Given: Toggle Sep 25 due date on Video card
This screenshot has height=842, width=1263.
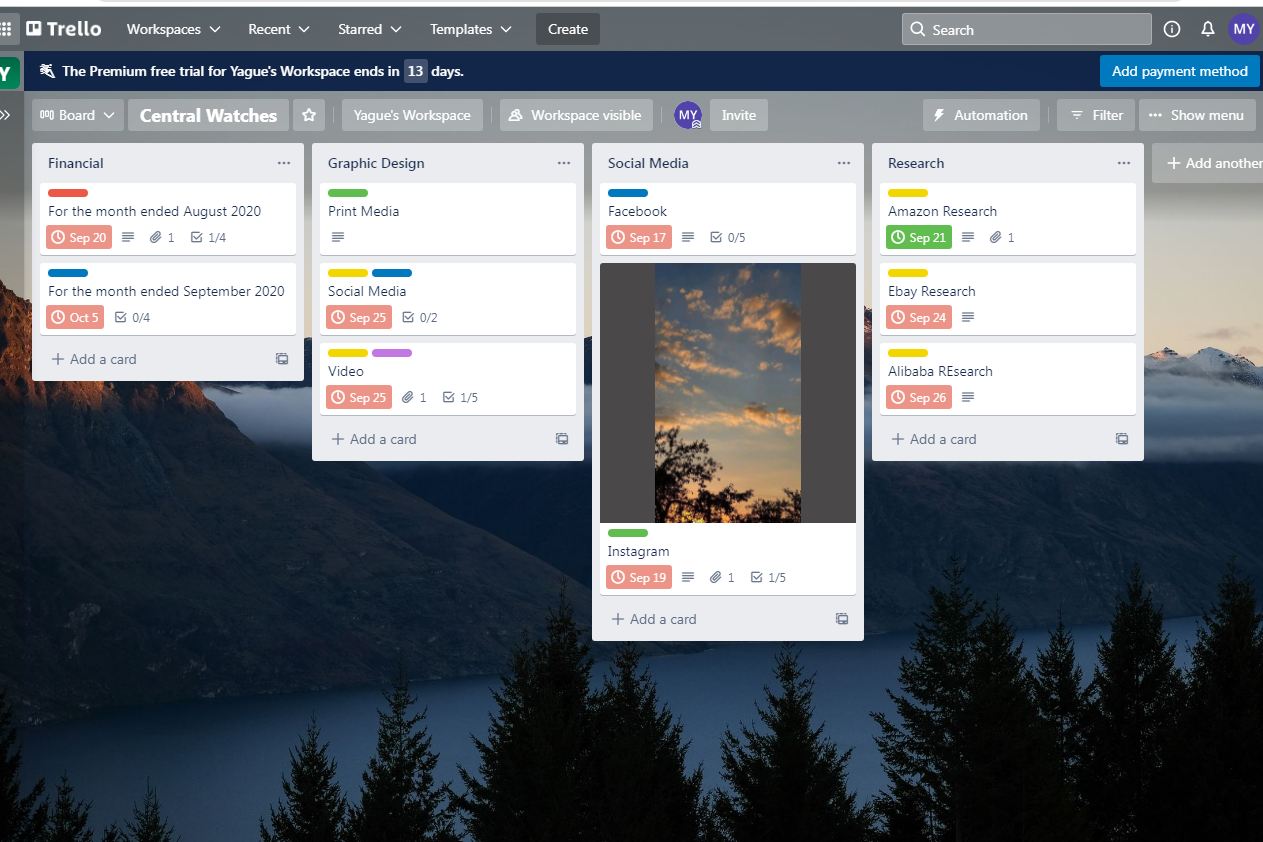Looking at the screenshot, I should tap(359, 397).
